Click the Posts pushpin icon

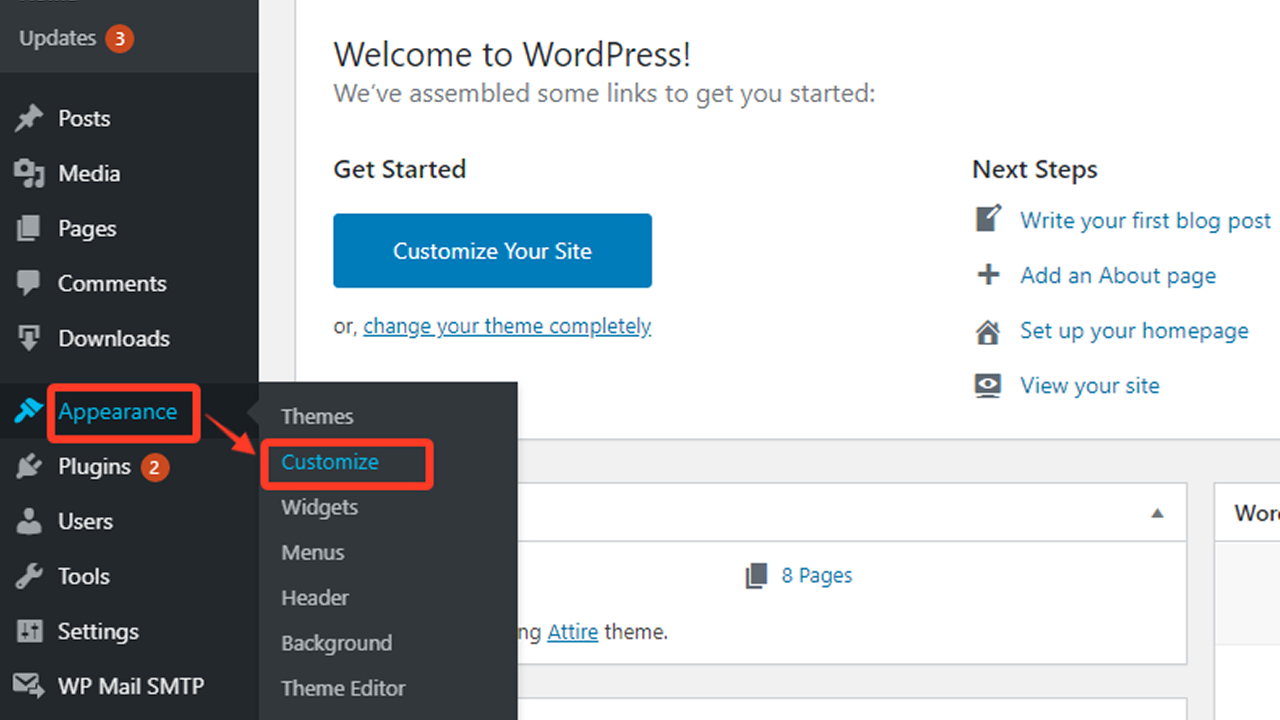point(29,119)
